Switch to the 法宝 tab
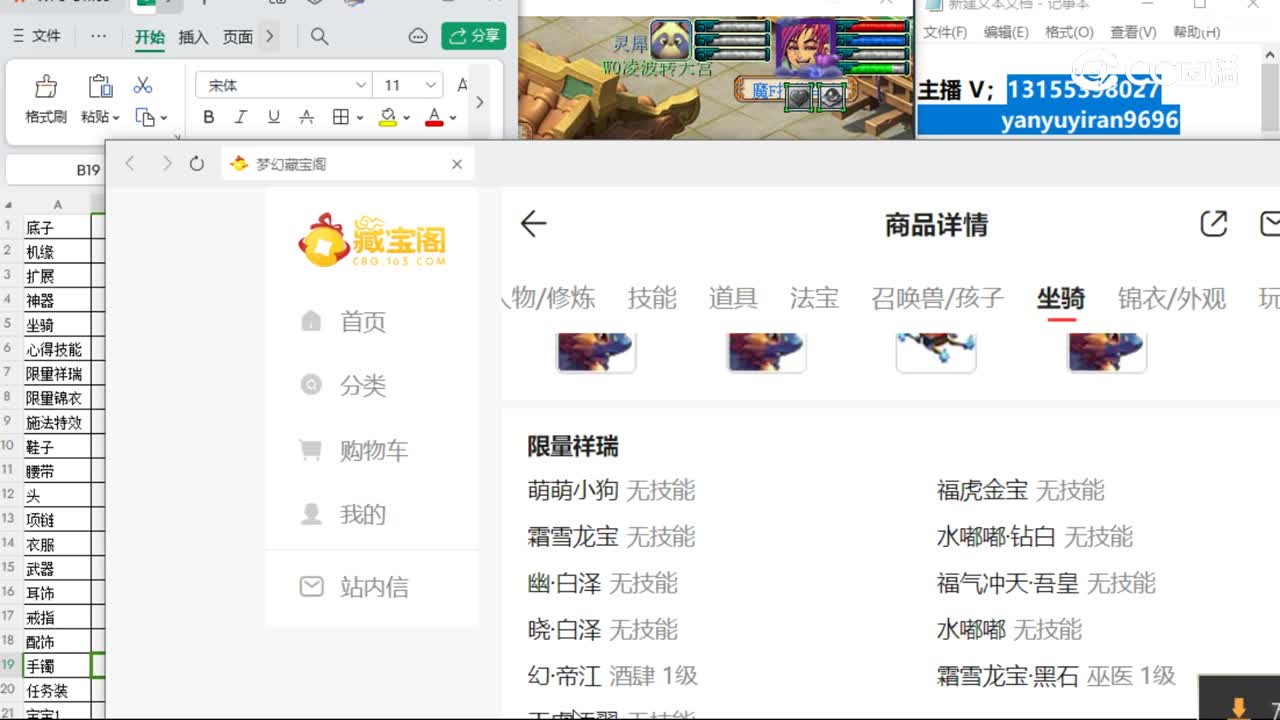 tap(814, 298)
